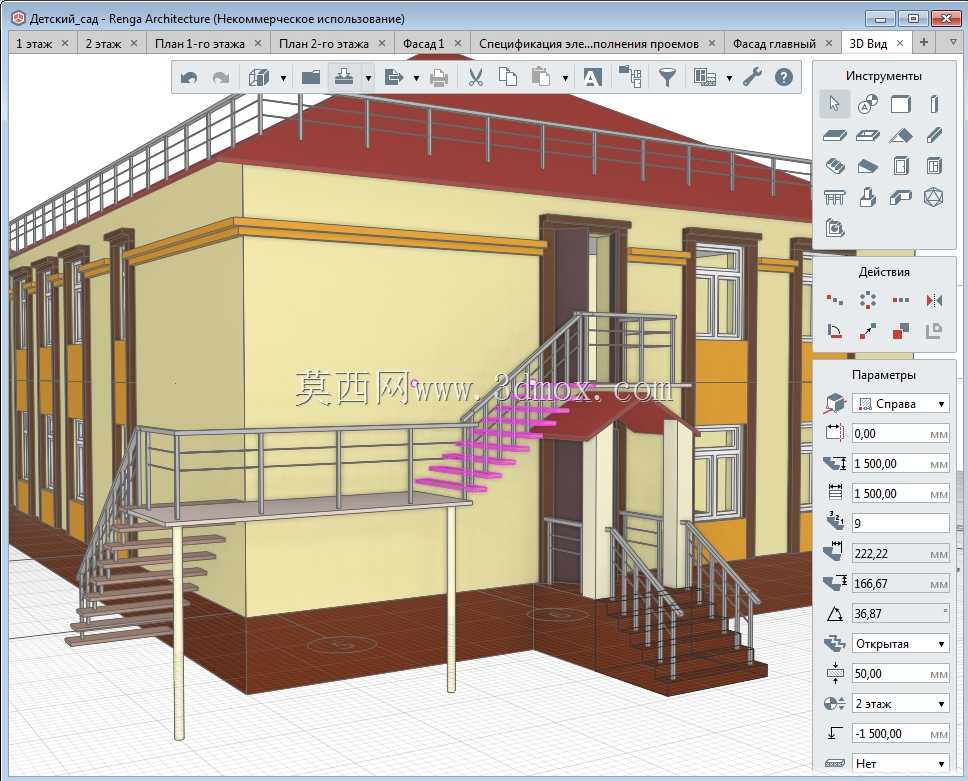Select the Ramp tool
This screenshot has height=781, width=968.
(x=867, y=165)
